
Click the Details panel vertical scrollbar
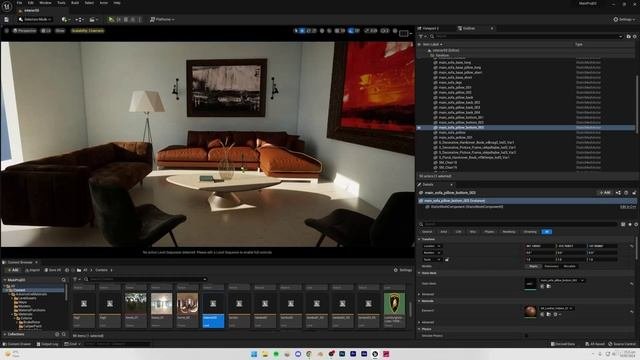tap(637, 247)
